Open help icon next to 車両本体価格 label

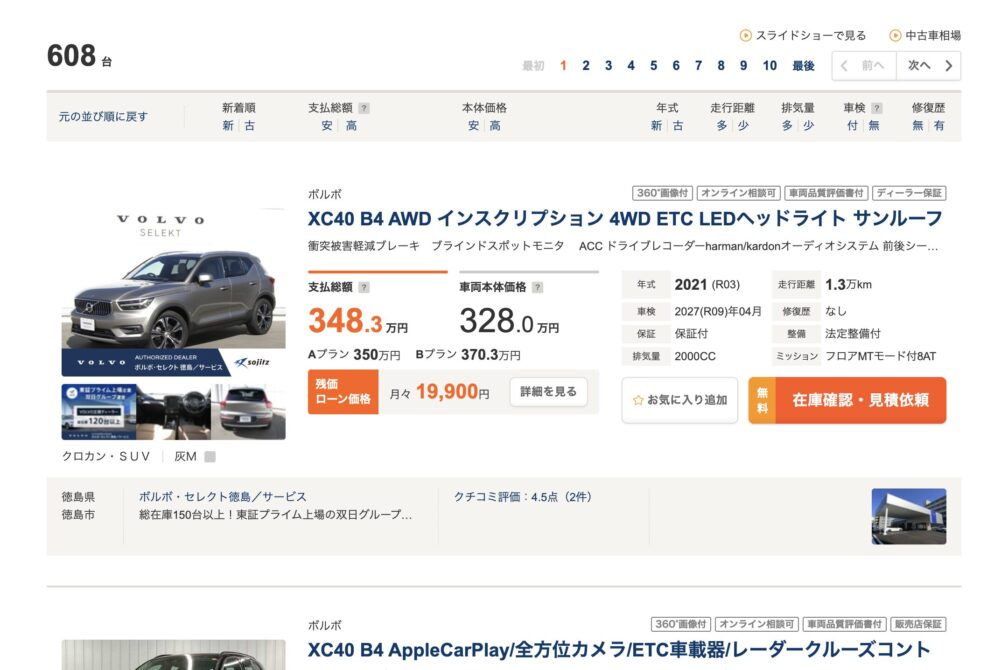pyautogui.click(x=538, y=287)
